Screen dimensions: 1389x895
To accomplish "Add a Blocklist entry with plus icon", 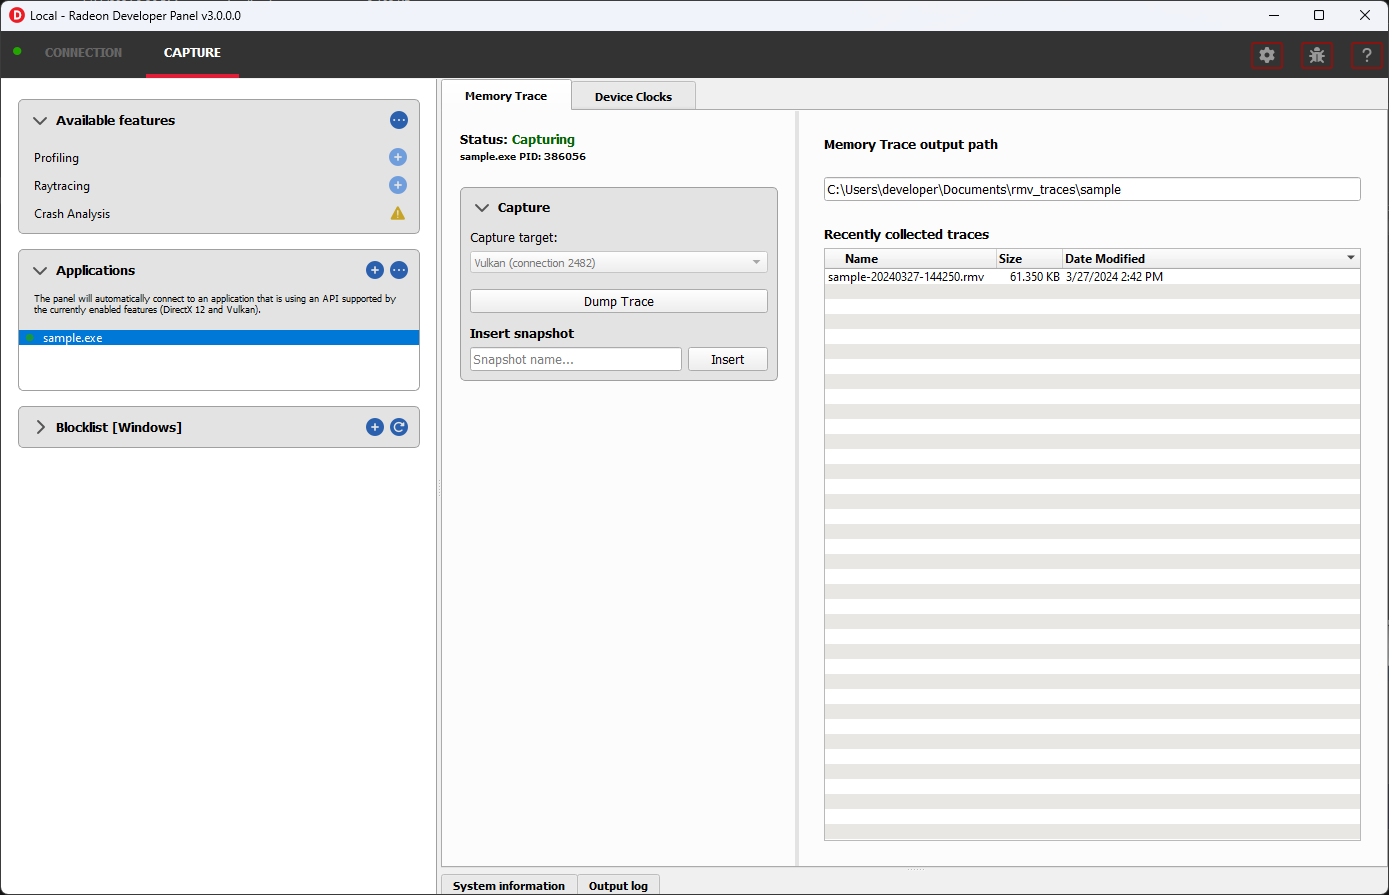I will point(375,427).
